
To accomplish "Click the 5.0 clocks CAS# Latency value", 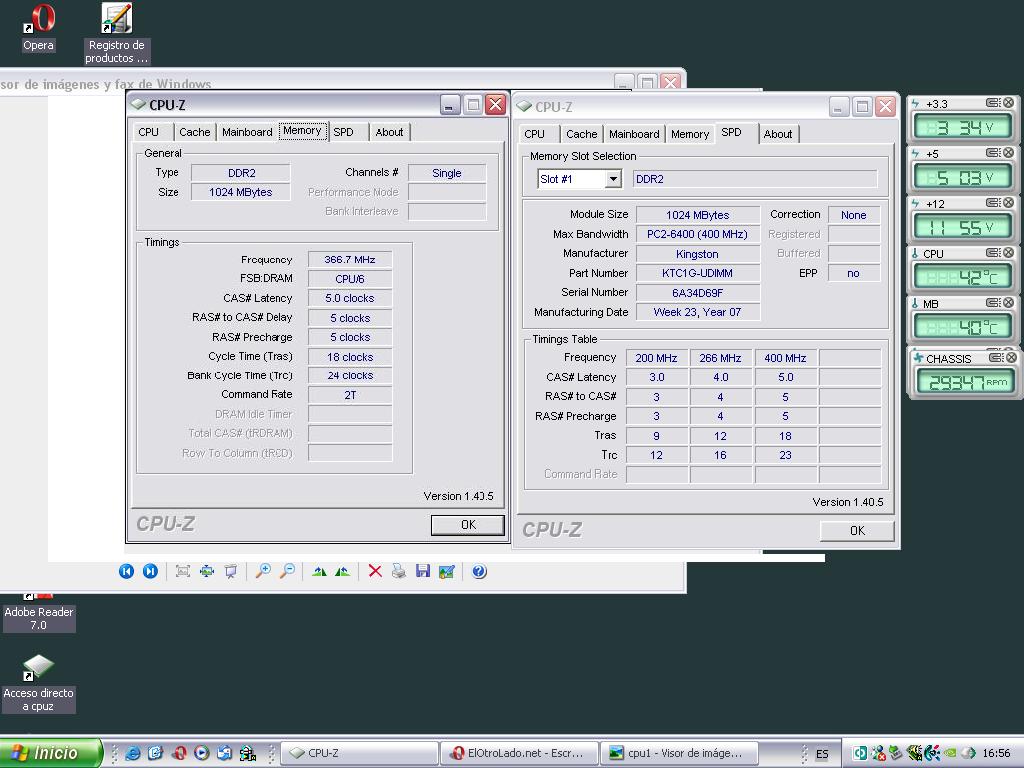I will point(350,298).
